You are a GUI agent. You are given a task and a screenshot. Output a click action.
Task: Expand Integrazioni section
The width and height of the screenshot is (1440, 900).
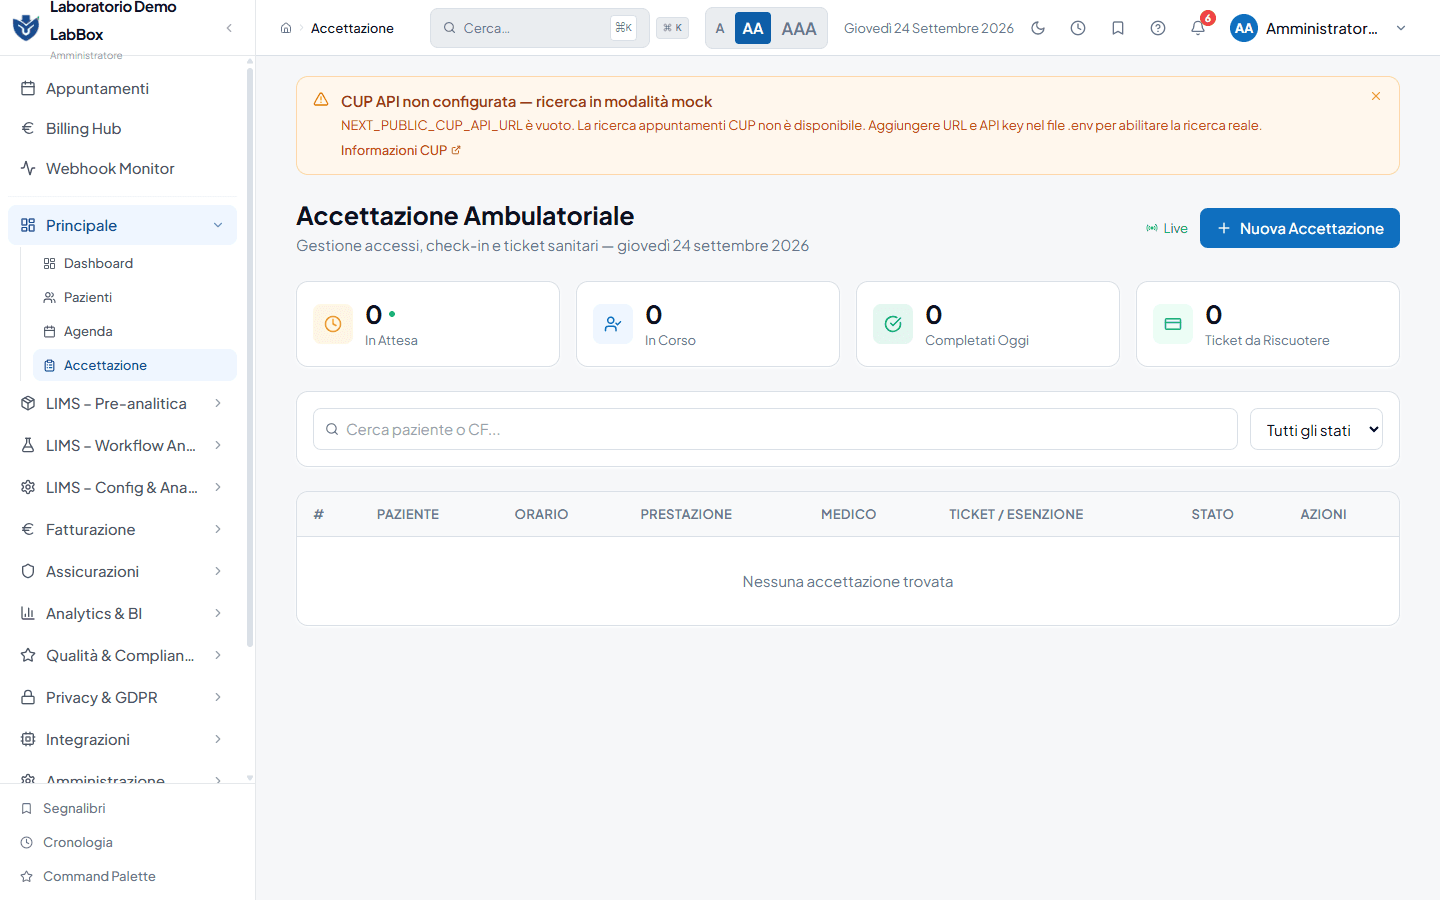click(122, 739)
